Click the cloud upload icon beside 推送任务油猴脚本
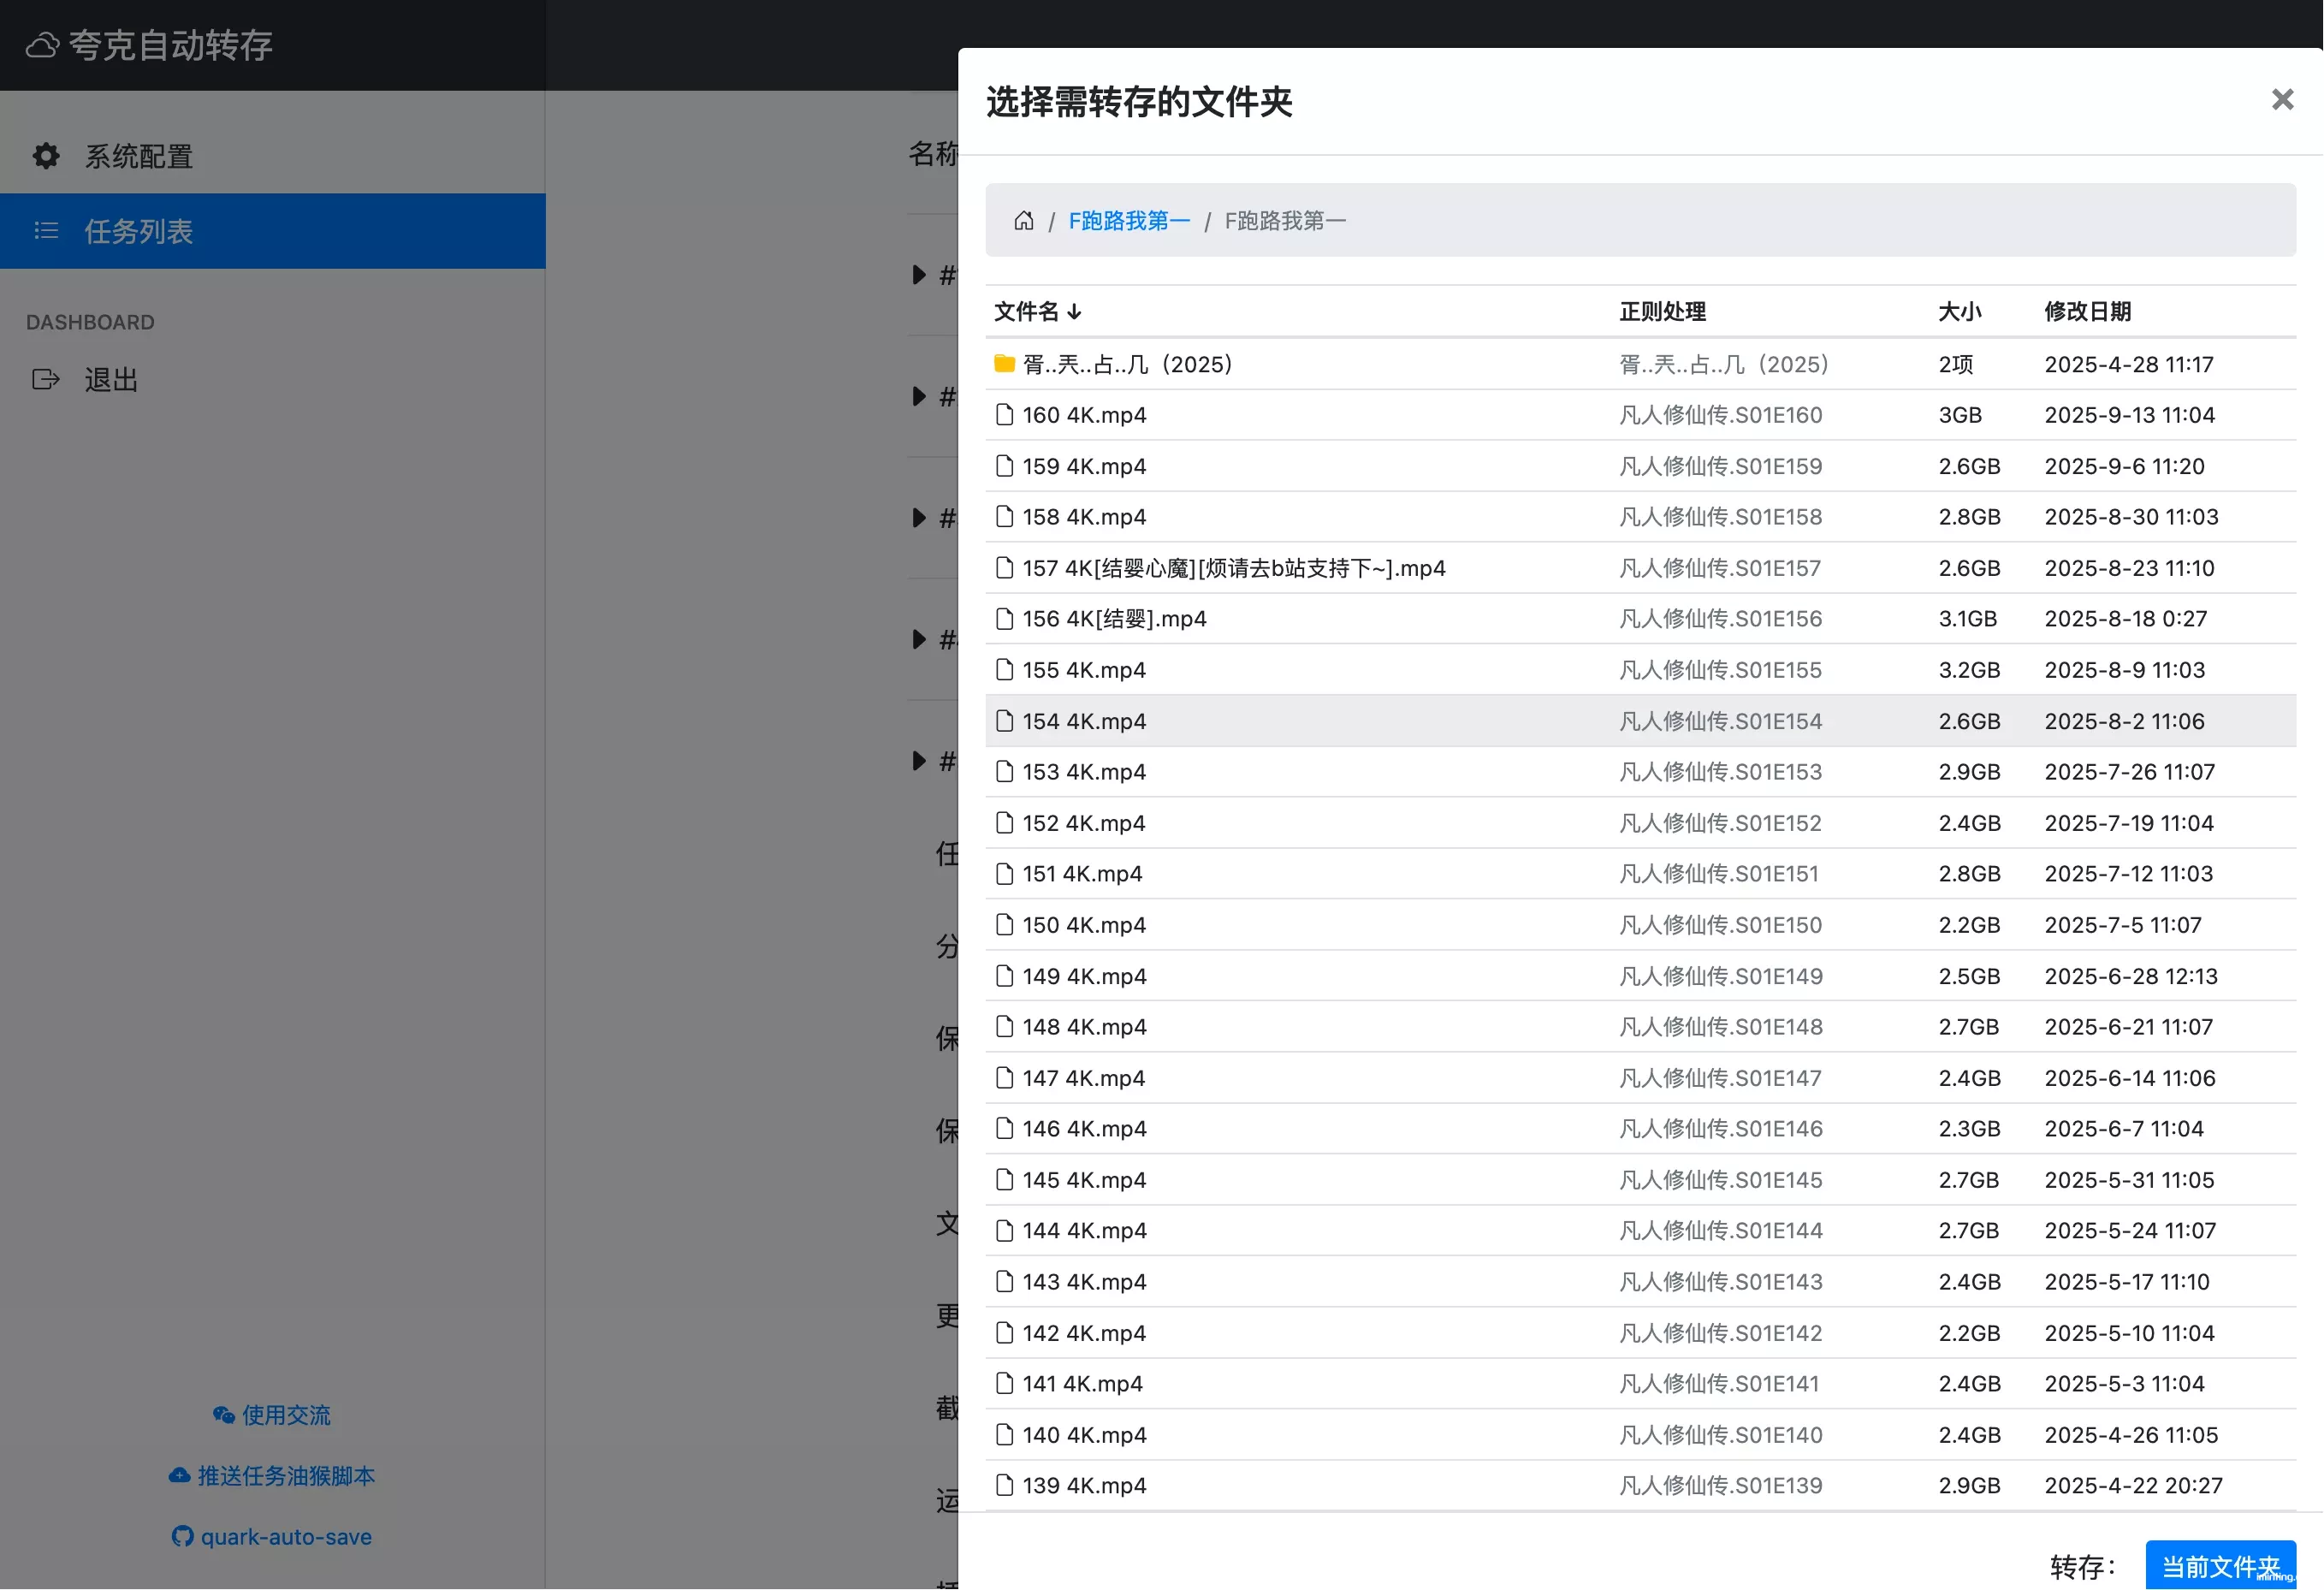Screen dimensions: 2324x1590 [179, 1475]
